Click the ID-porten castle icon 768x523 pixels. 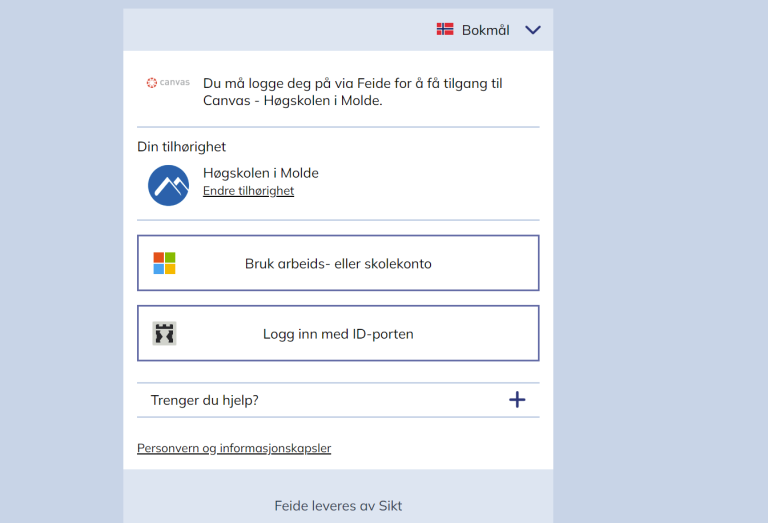(x=164, y=334)
